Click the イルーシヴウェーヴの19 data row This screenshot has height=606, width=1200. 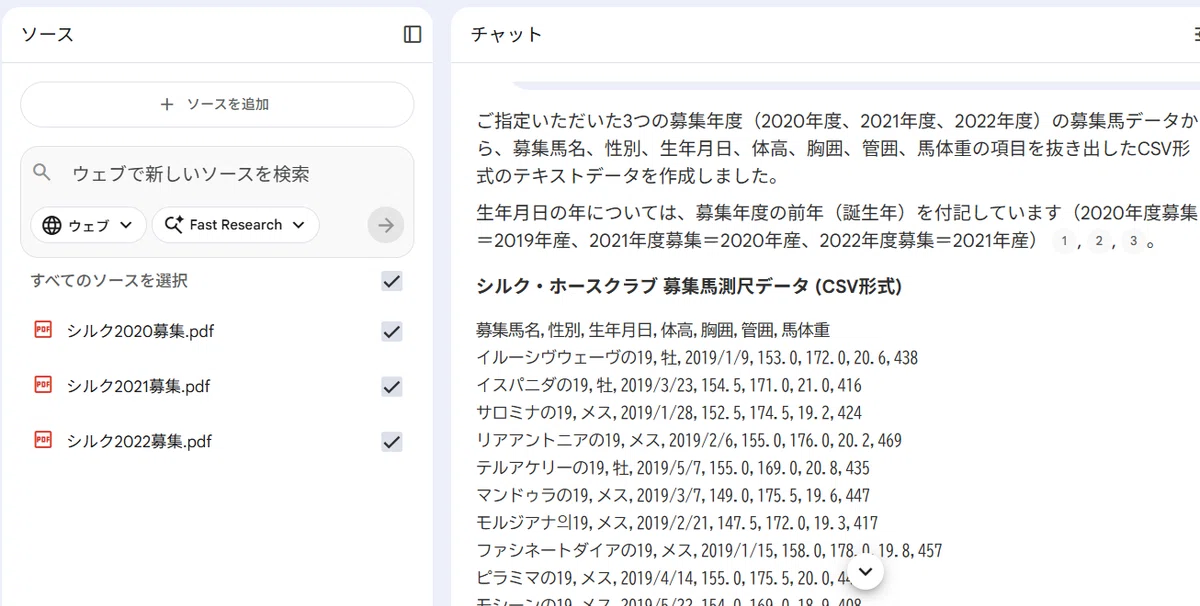pyautogui.click(x=697, y=357)
